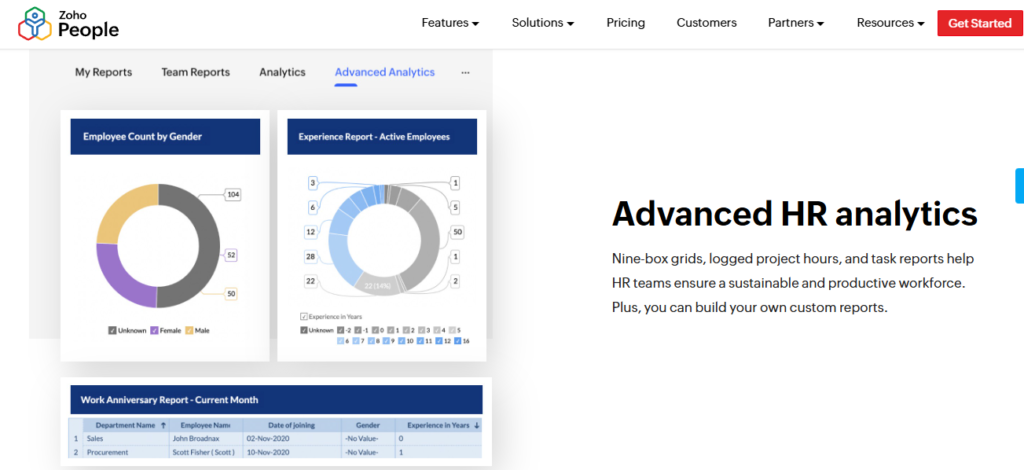This screenshot has height=470, width=1024.
Task: Click the '22 (14%)' label inside experience donut
Action: coord(377,286)
